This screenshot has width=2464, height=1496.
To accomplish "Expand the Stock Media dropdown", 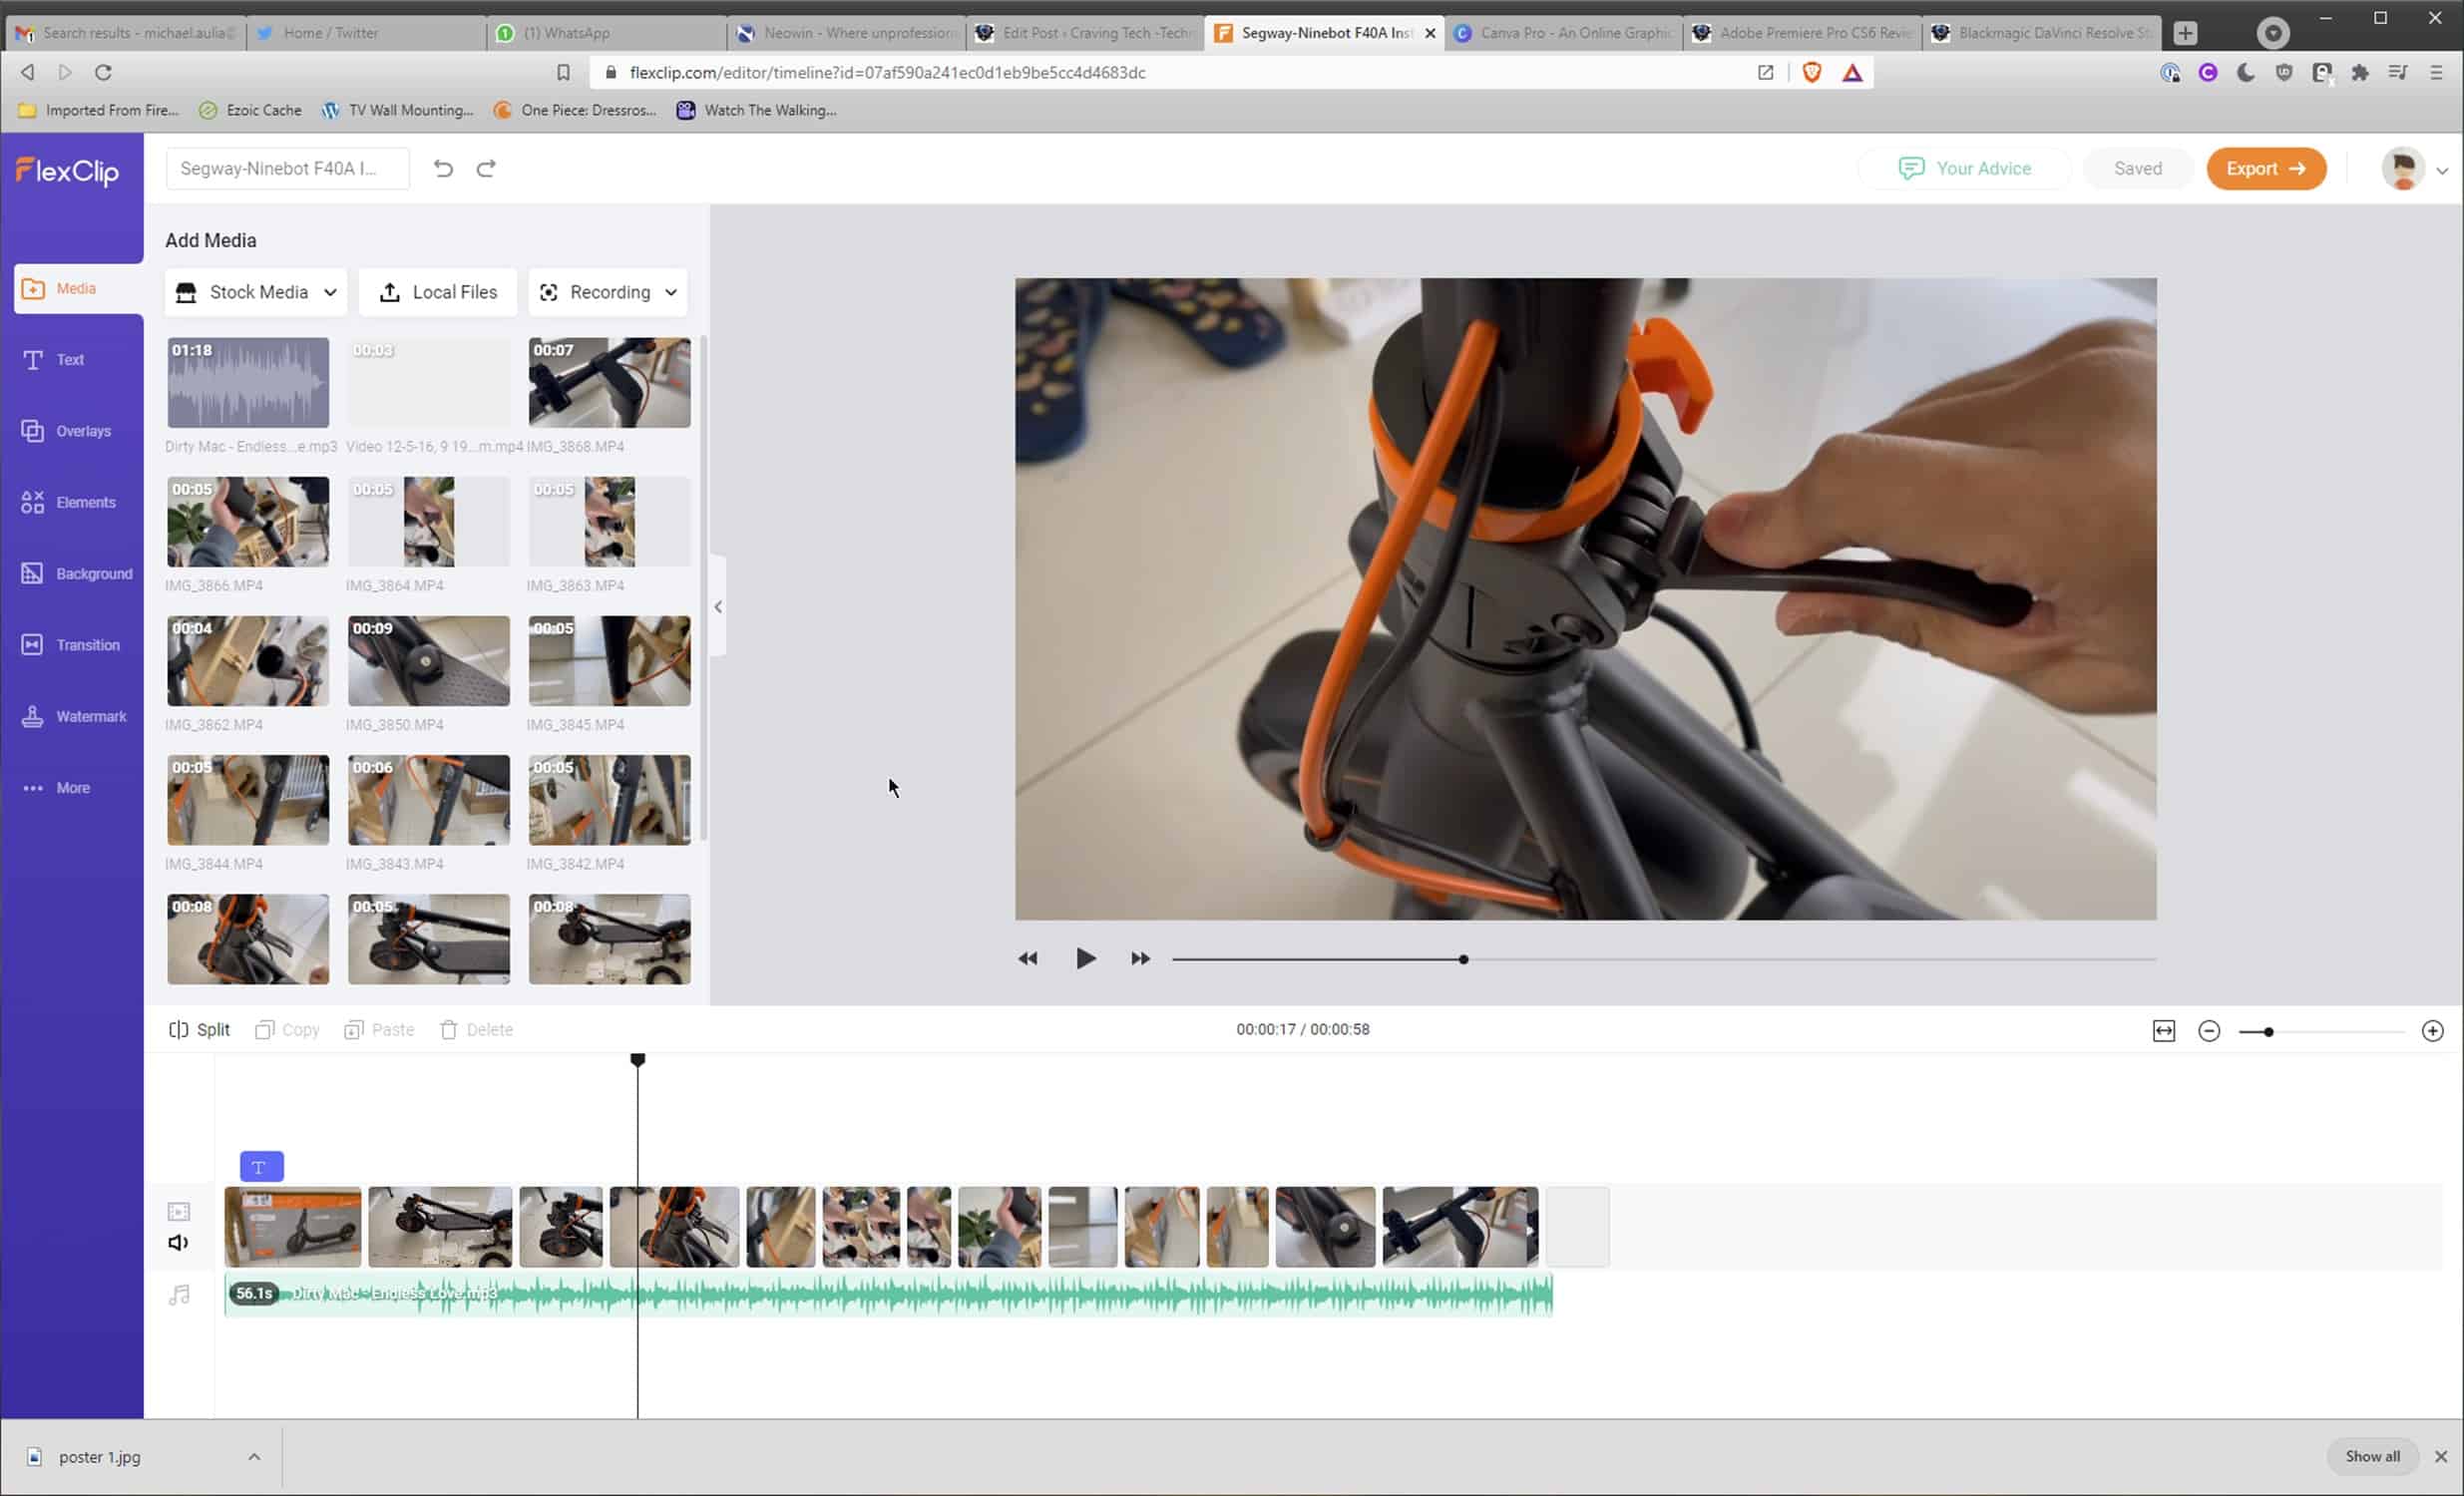I will (256, 292).
